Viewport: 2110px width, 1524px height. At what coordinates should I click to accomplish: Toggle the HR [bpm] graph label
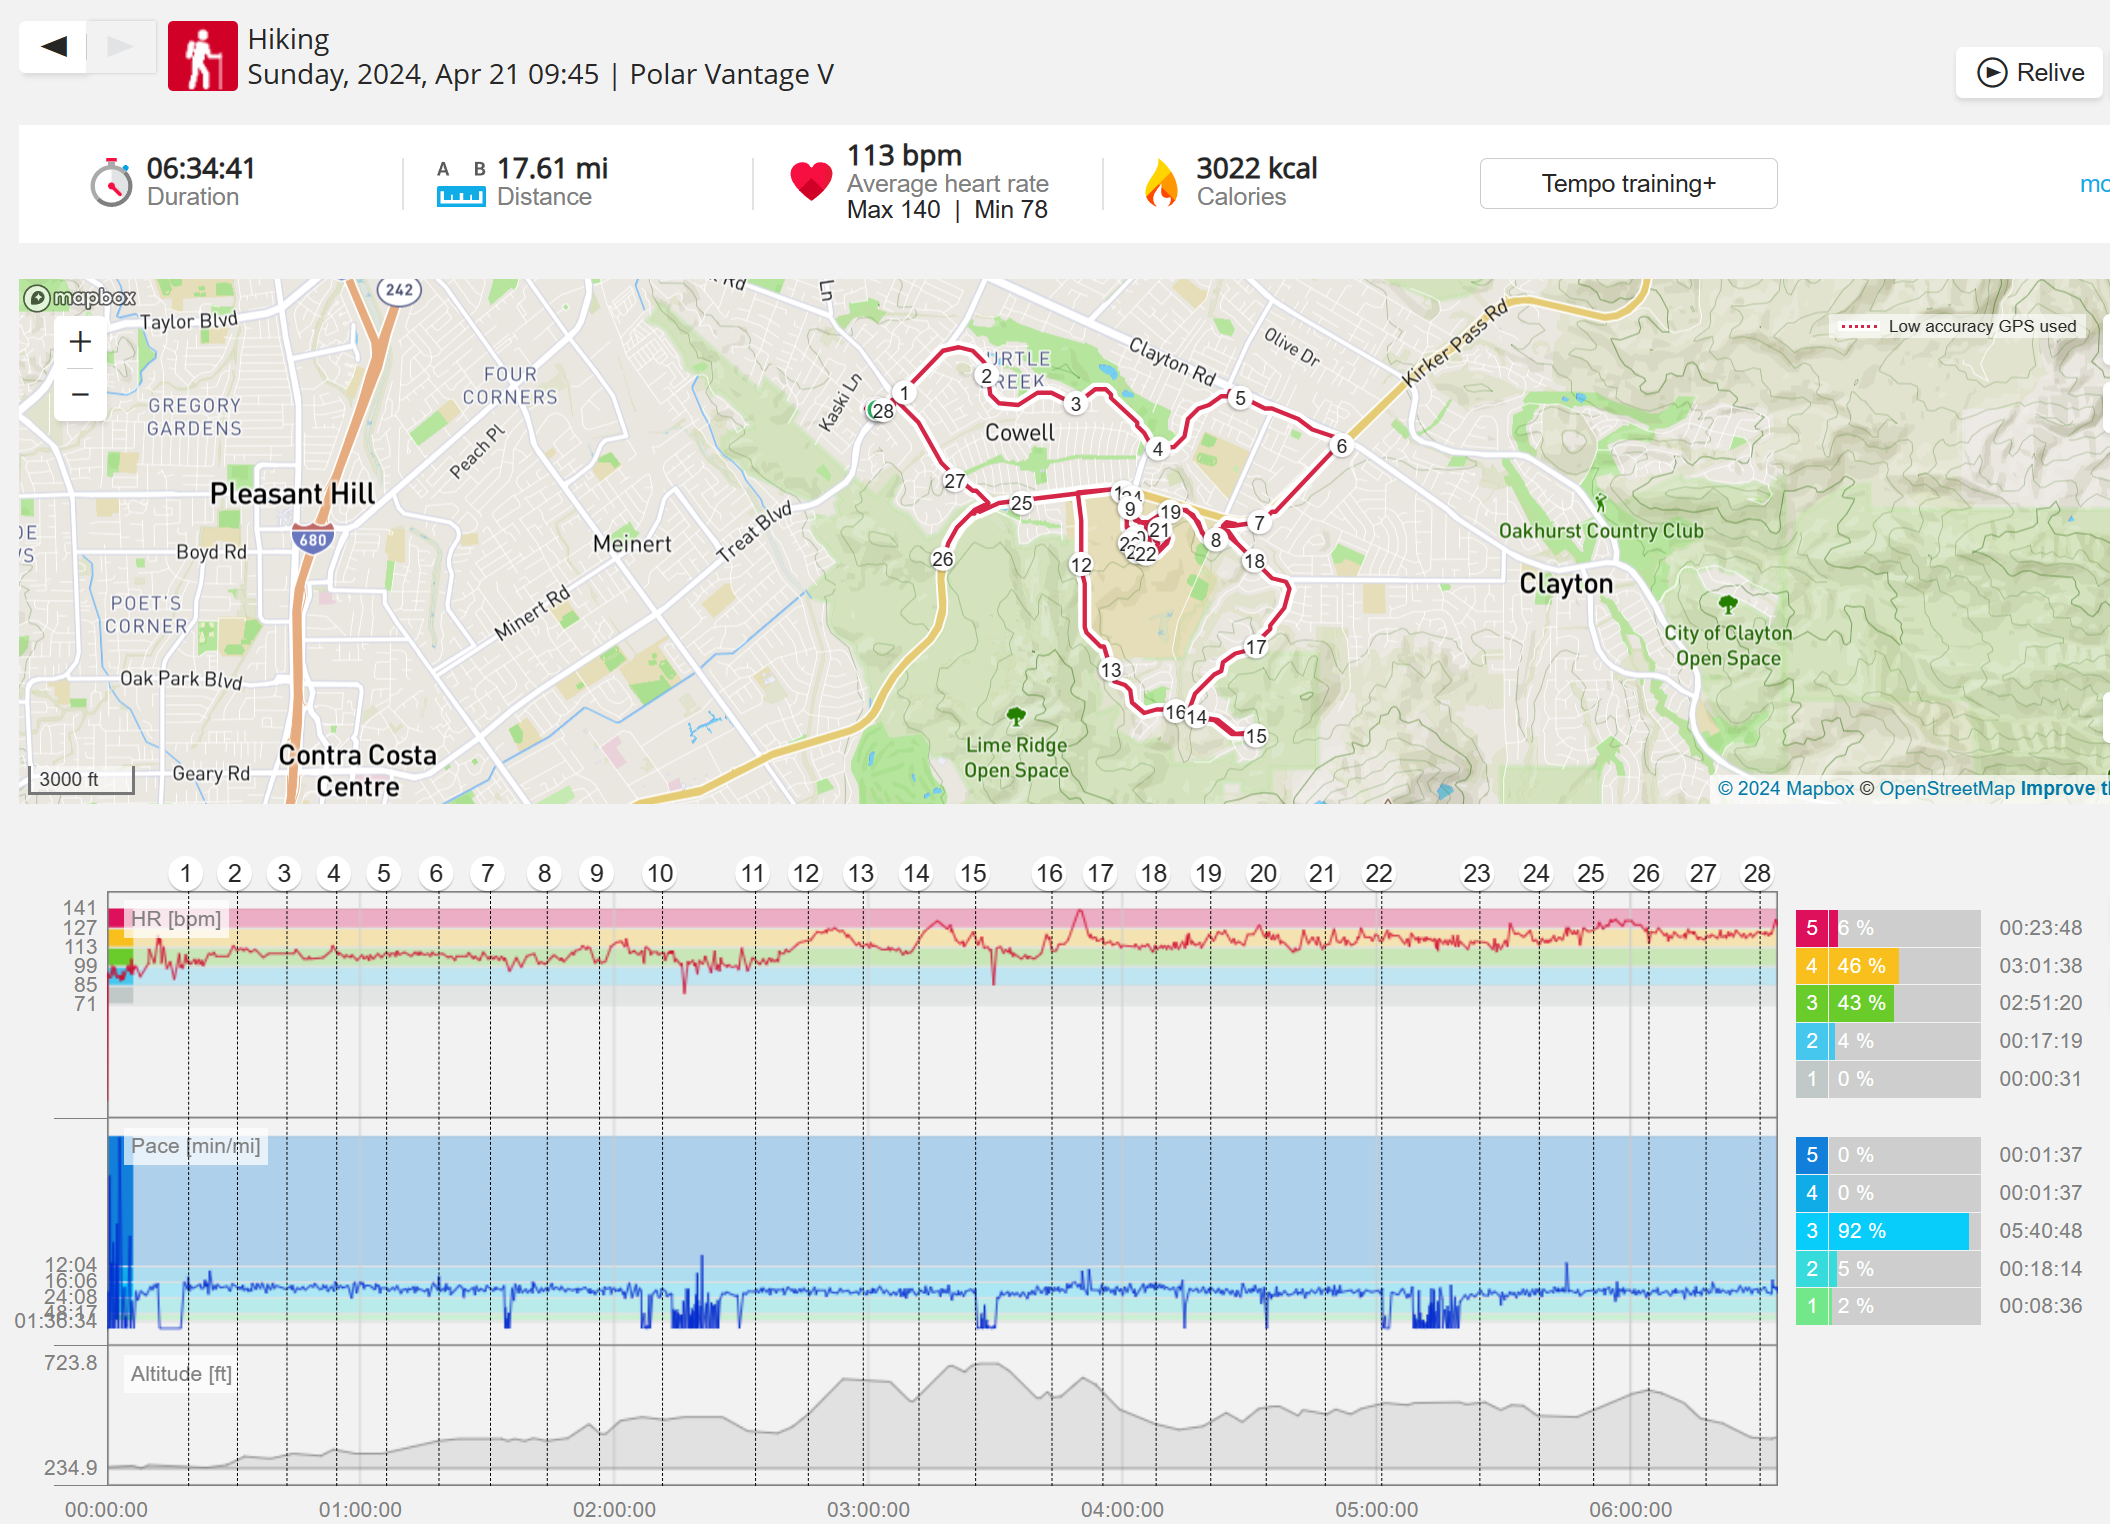click(176, 919)
